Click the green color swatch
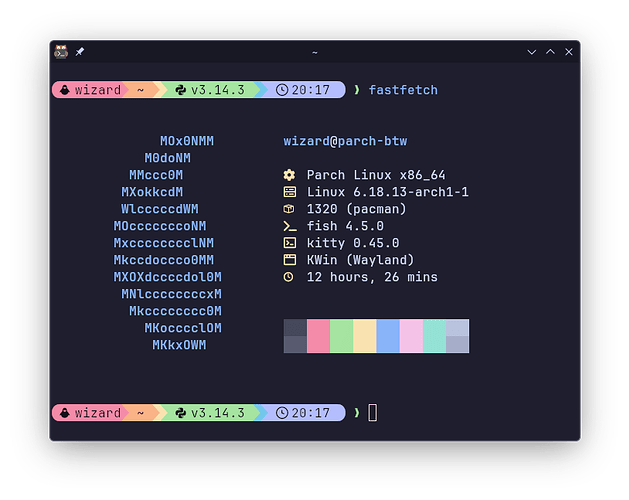The image size is (629, 500). 342,336
